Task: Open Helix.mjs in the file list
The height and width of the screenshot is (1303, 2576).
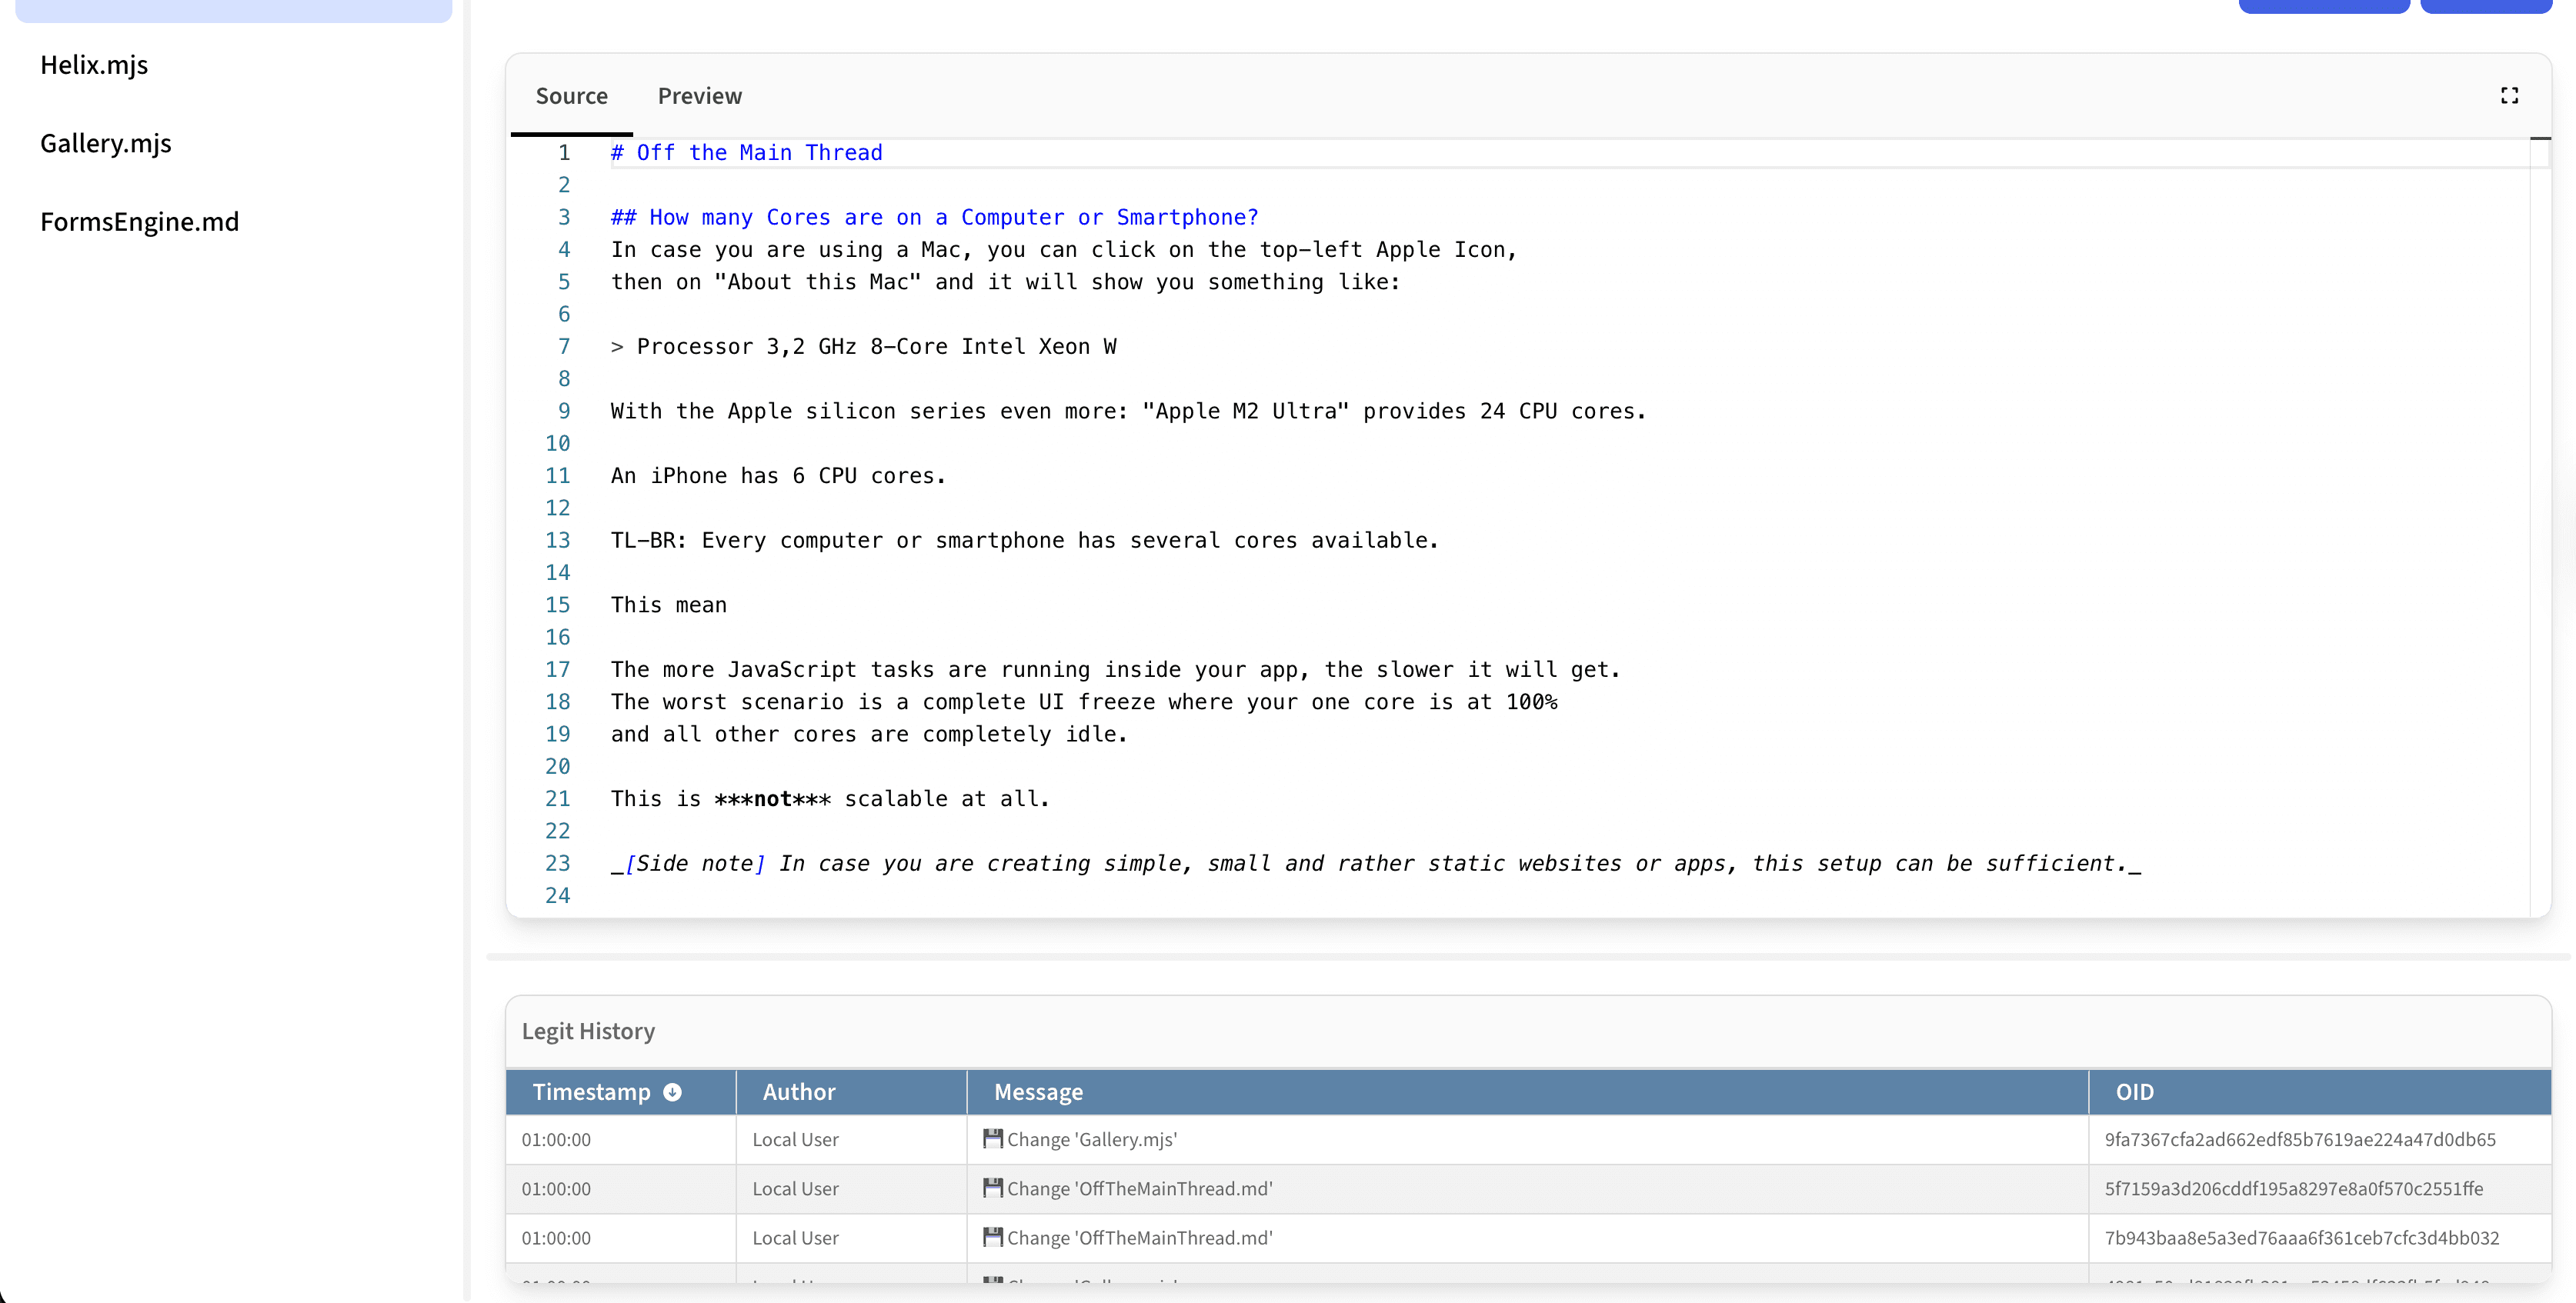Action: coord(94,65)
